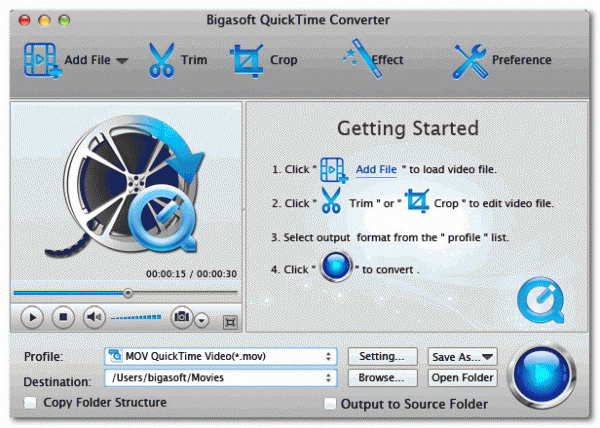600x428 pixels.
Task: Click the Add File link in Getting Started
Action: (376, 169)
